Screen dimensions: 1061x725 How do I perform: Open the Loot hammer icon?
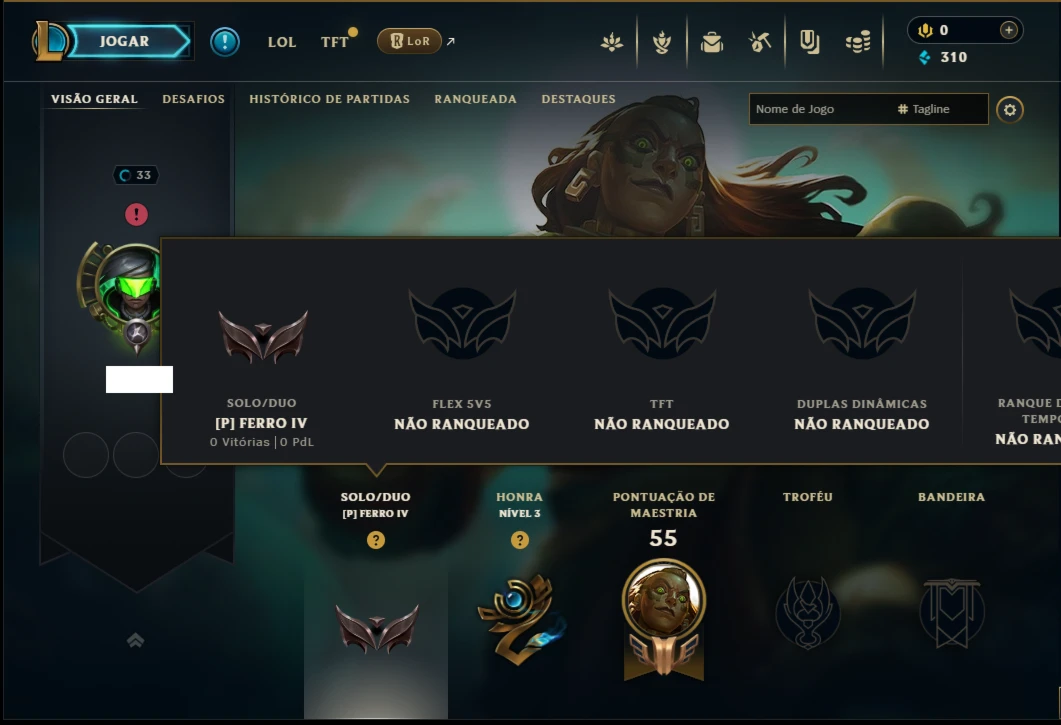pos(760,42)
